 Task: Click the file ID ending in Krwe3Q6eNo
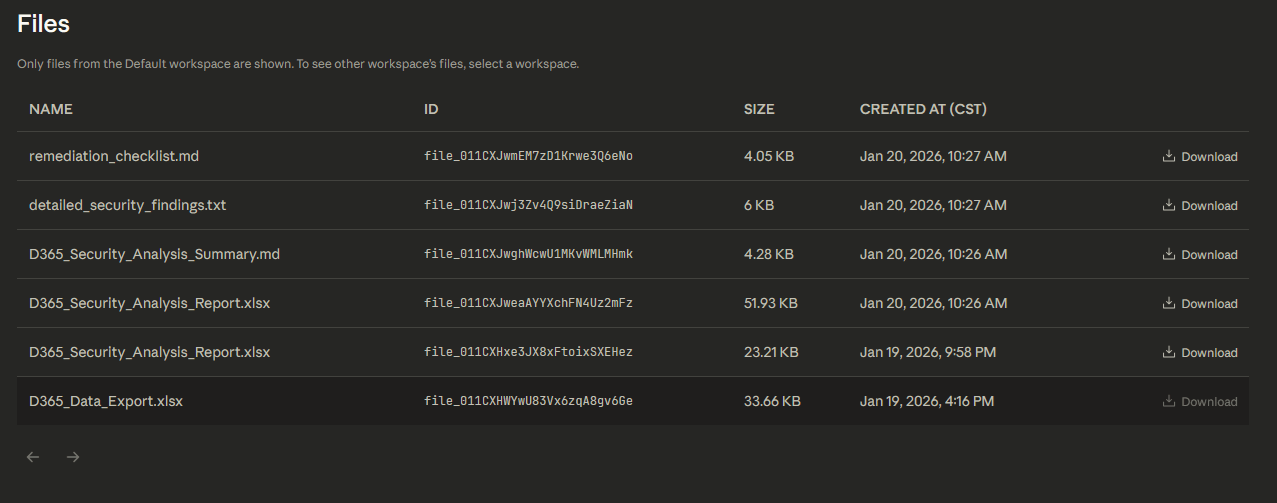coord(528,157)
